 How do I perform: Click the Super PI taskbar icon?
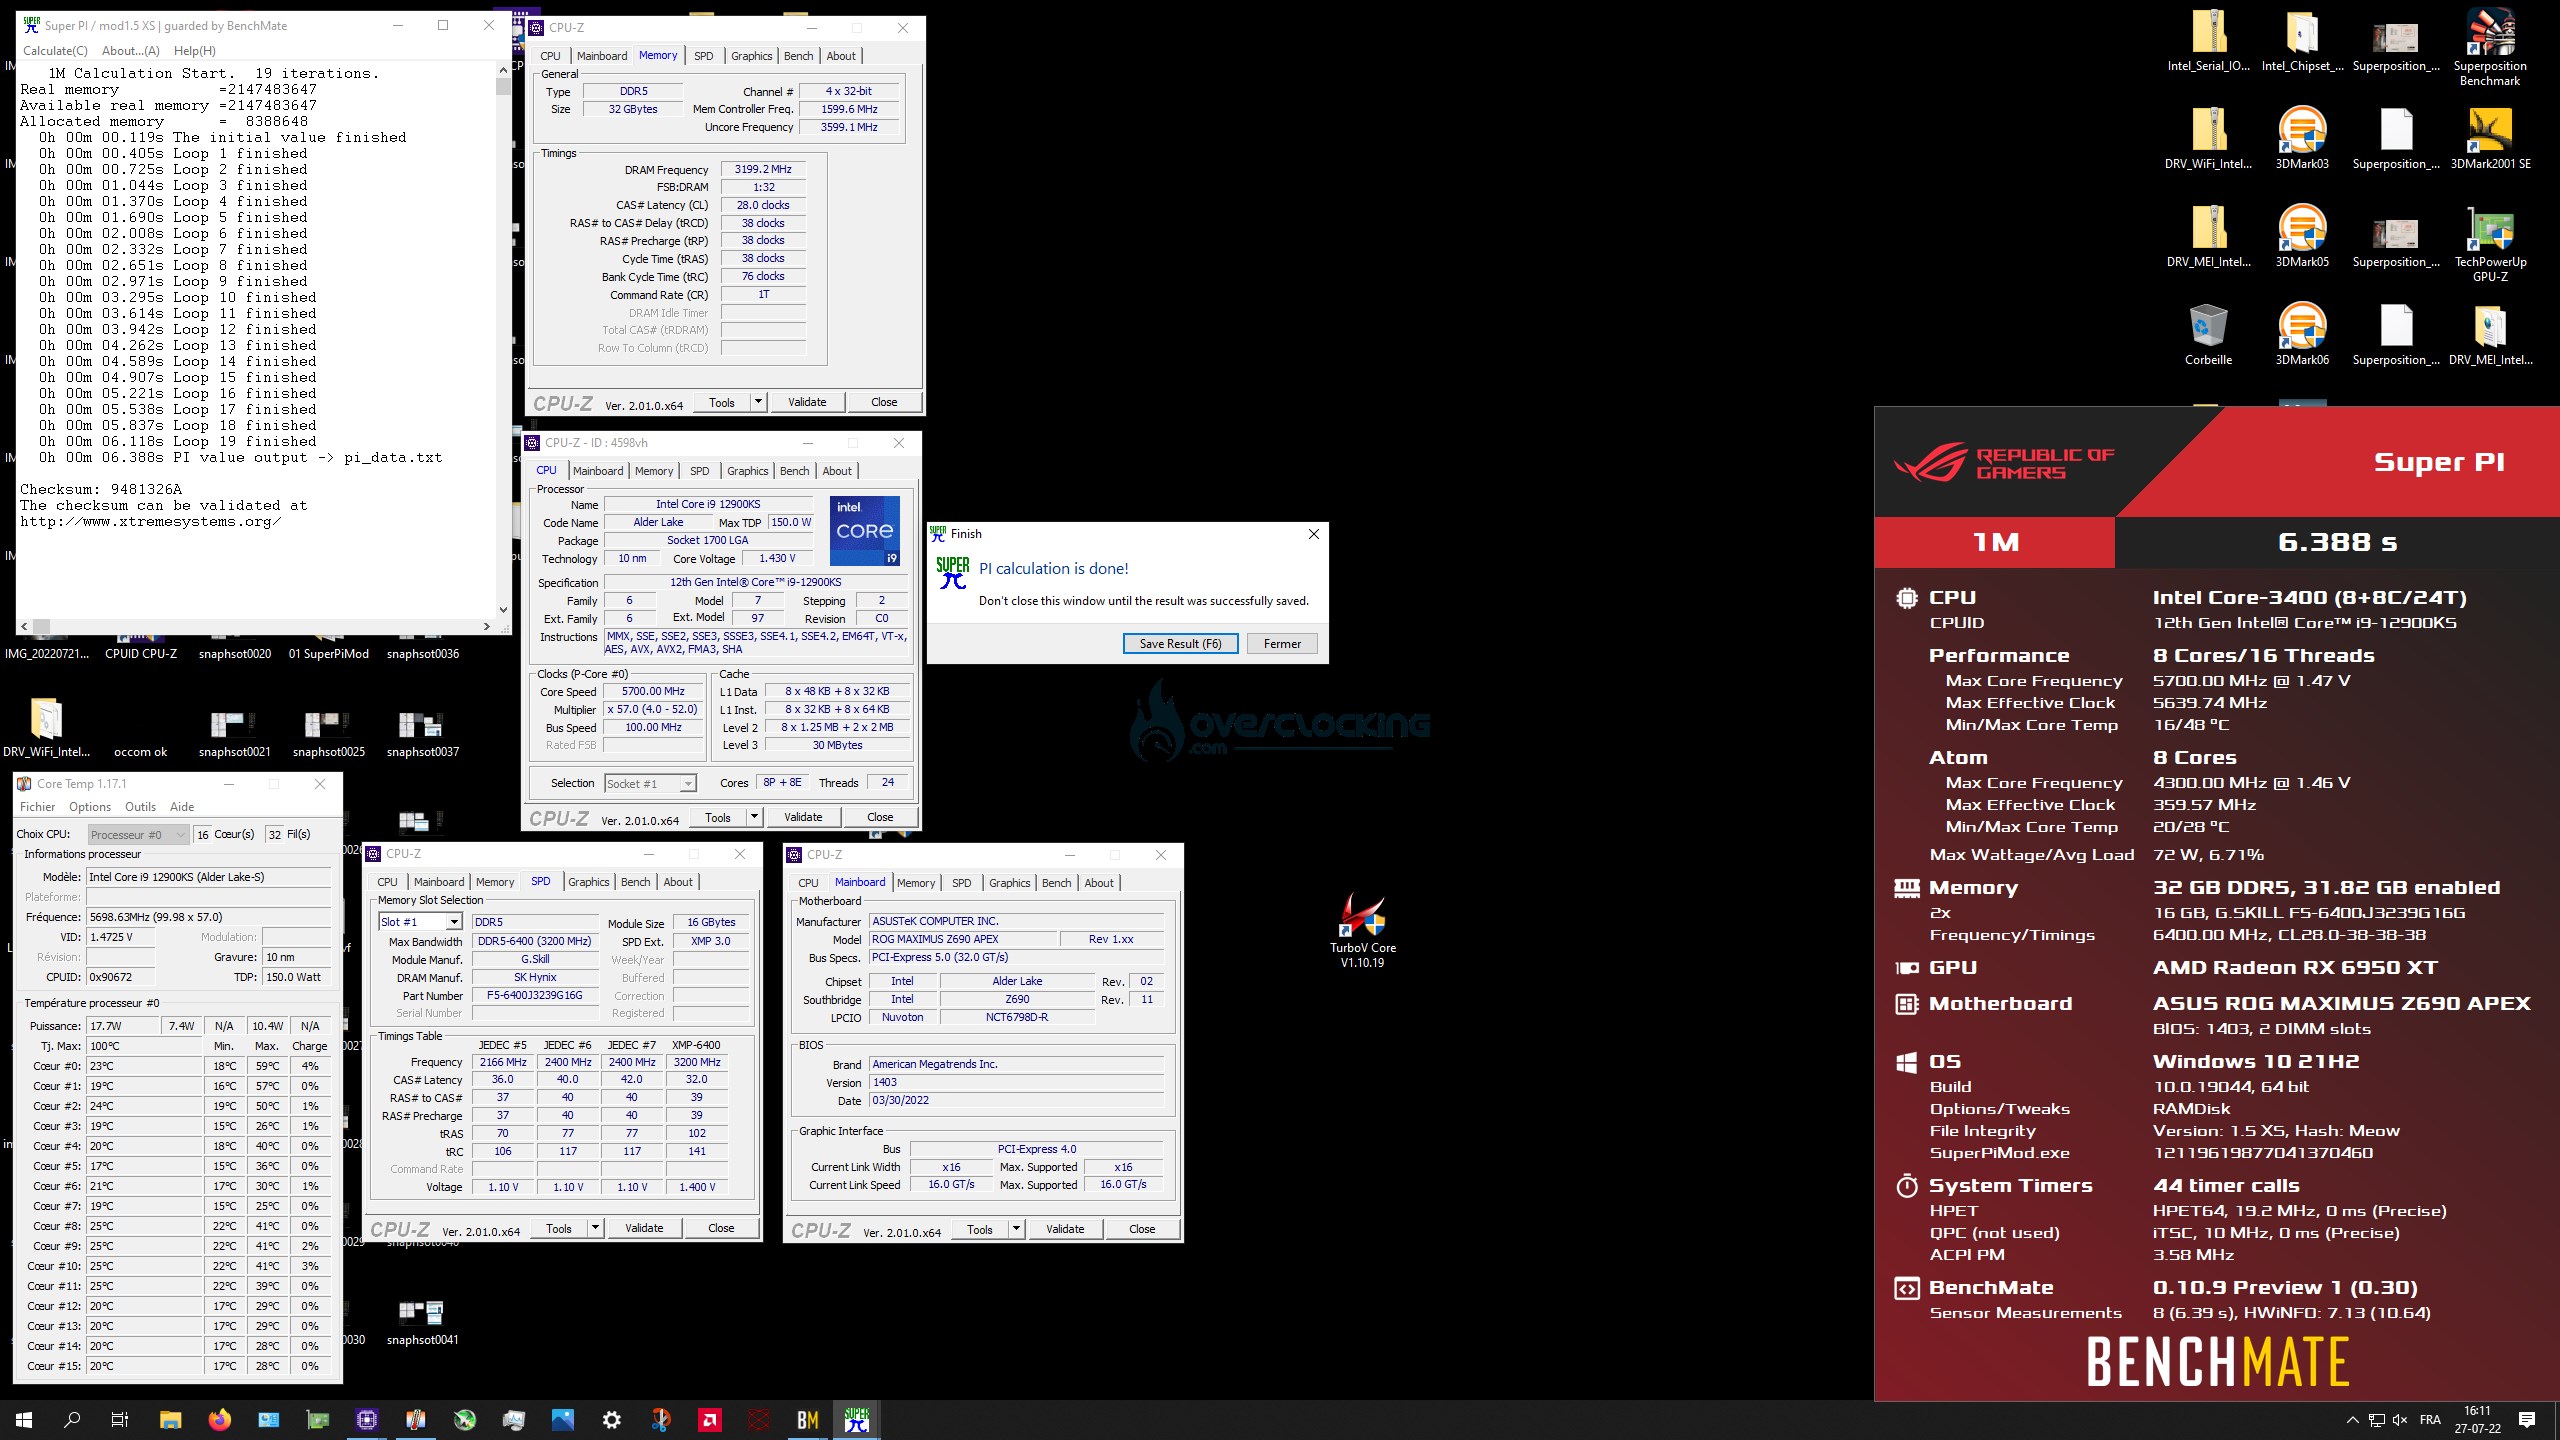coord(856,1420)
